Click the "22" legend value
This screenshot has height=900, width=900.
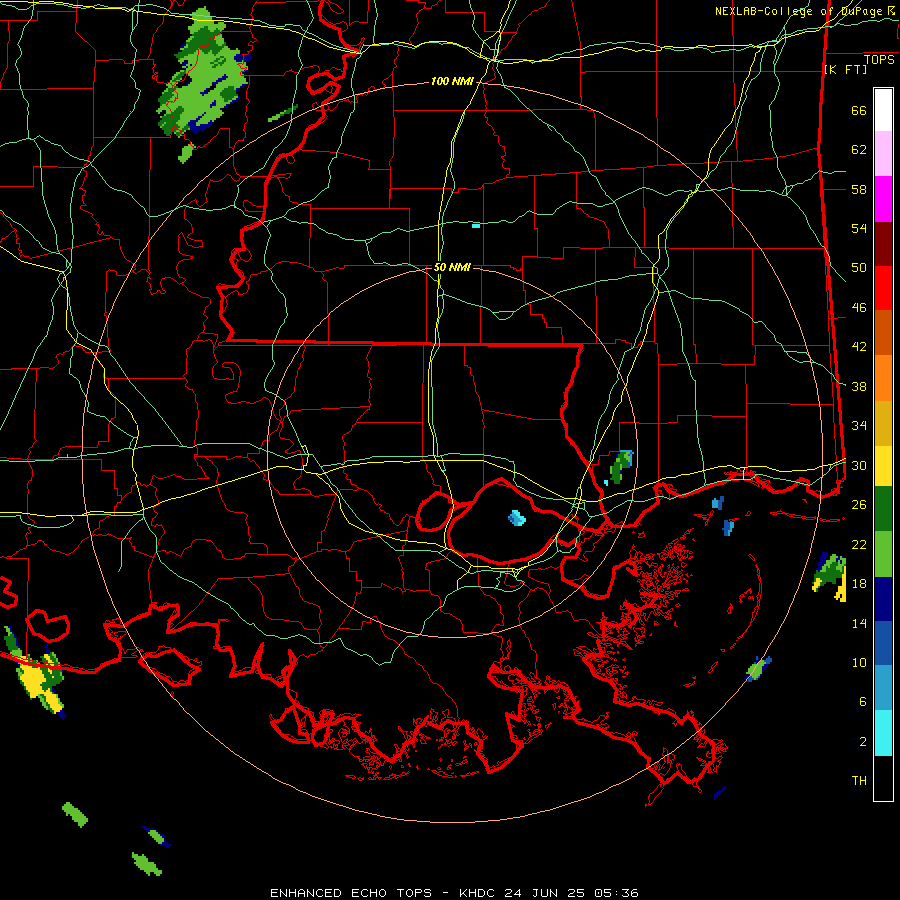pos(859,544)
